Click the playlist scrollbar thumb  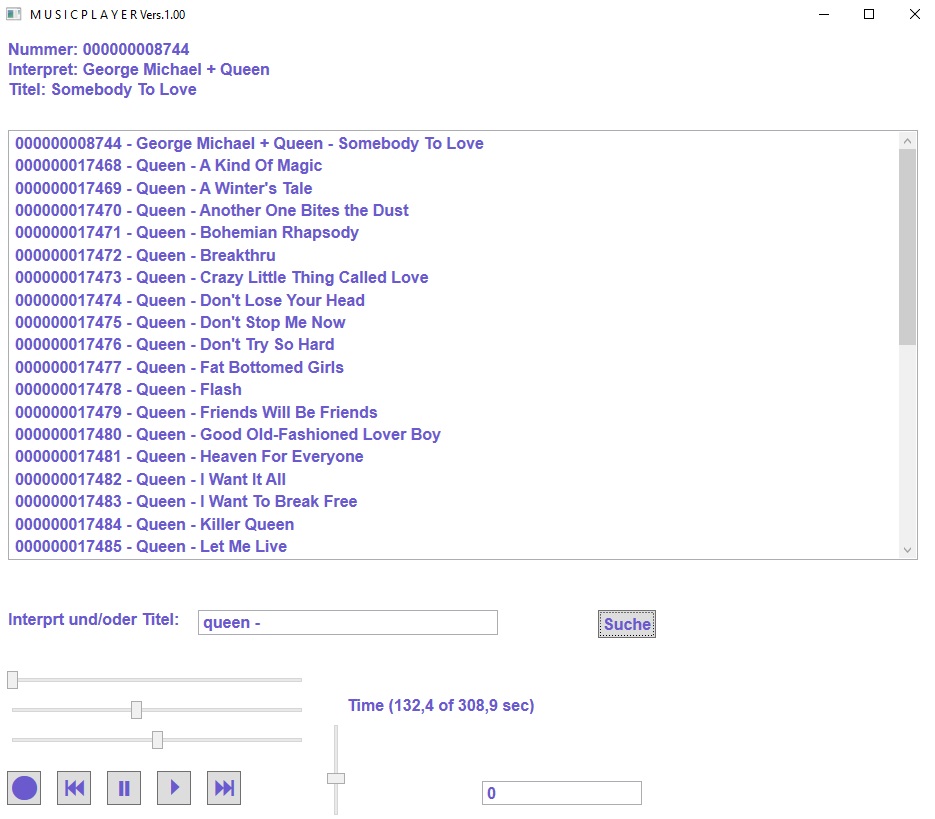tap(908, 247)
